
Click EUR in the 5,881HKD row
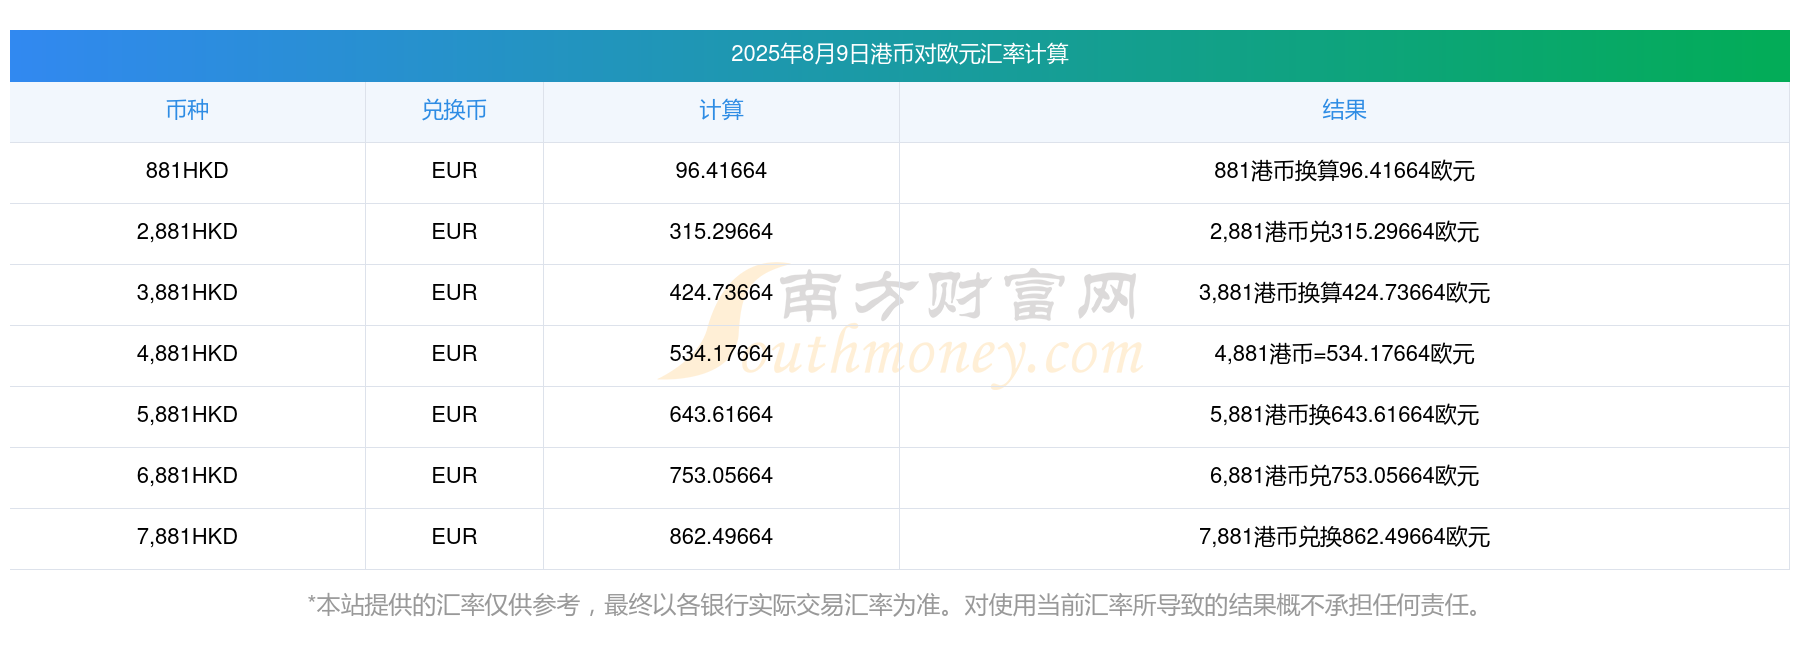click(454, 415)
